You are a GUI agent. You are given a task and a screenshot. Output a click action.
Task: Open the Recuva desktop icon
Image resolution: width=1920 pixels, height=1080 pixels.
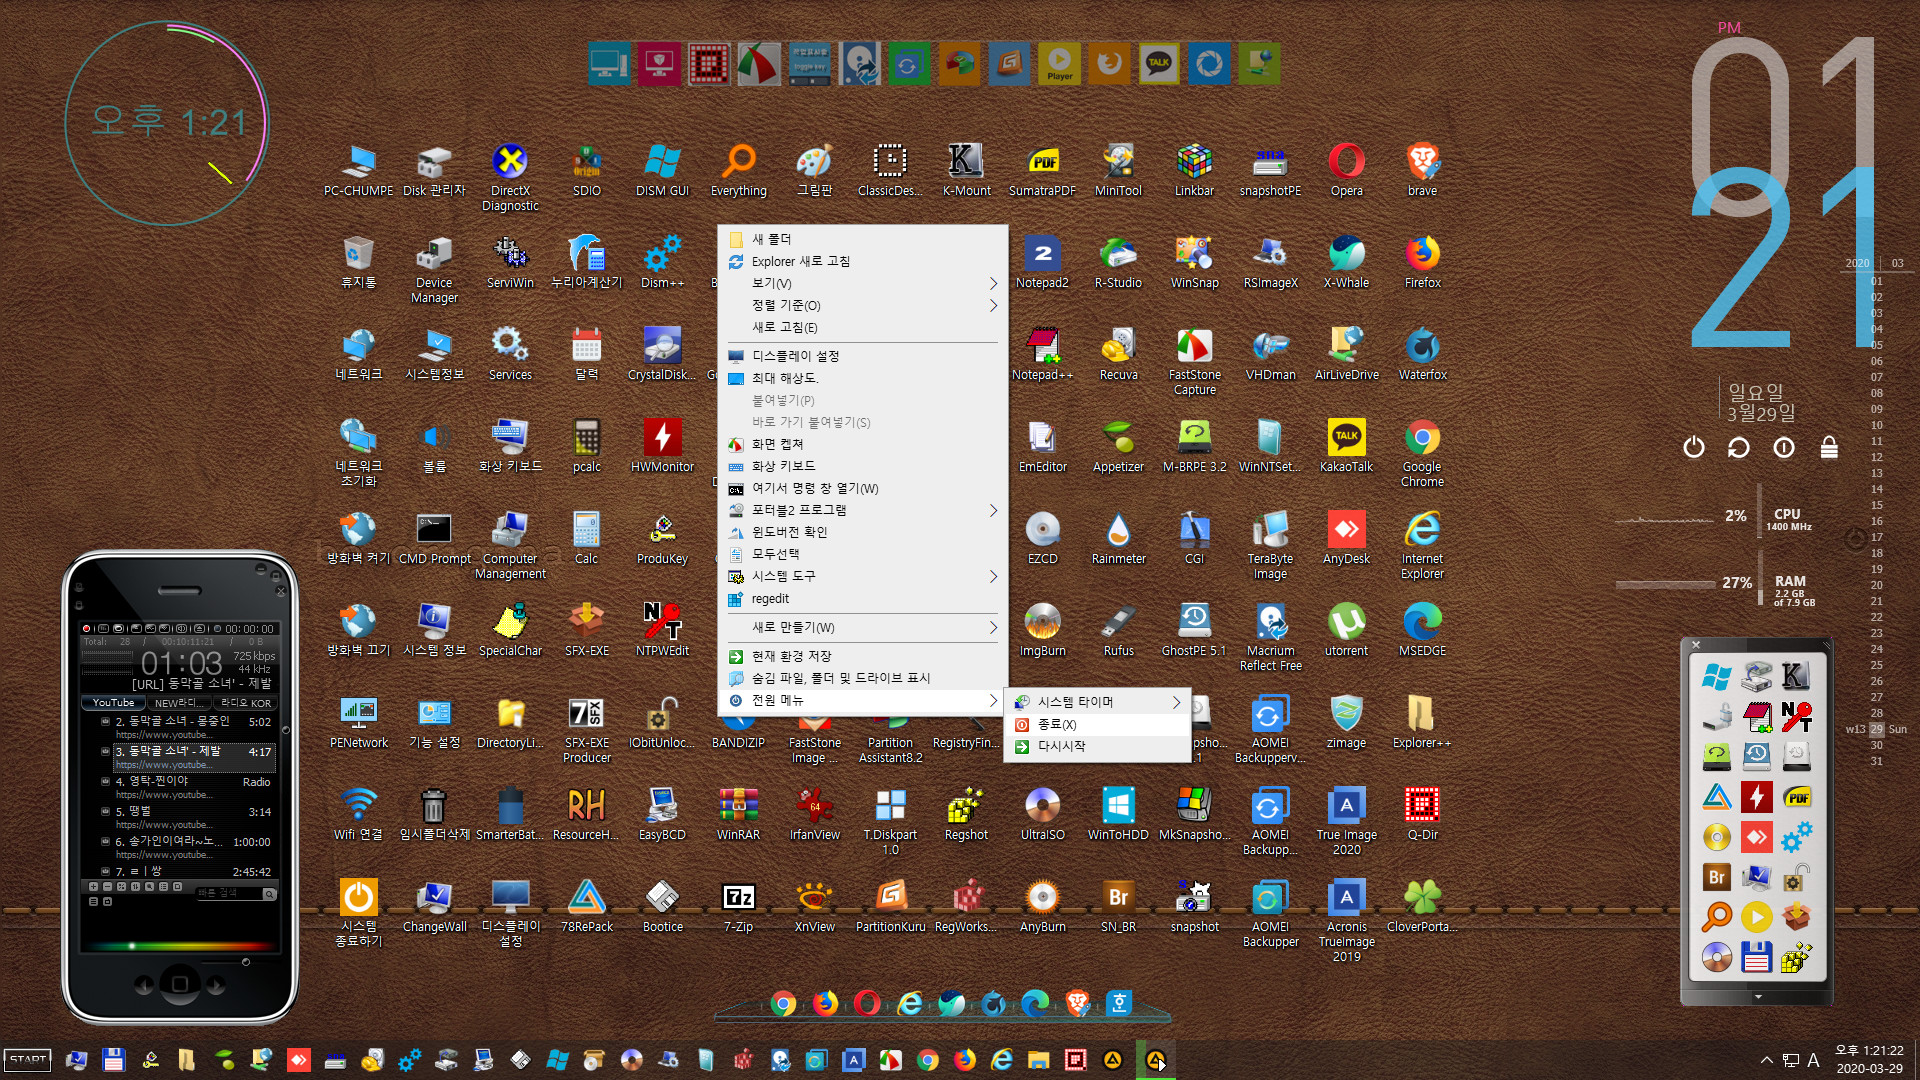tap(1118, 354)
